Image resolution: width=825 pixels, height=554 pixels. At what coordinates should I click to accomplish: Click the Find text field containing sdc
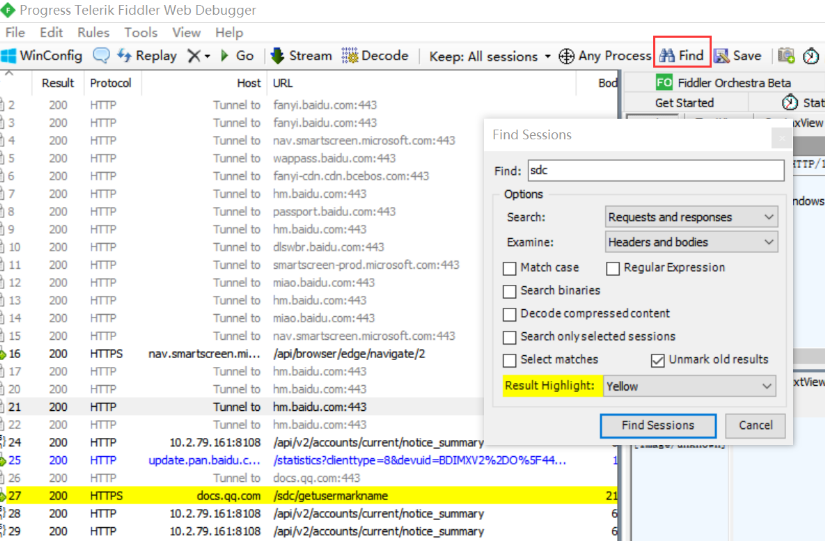pyautogui.click(x=656, y=170)
